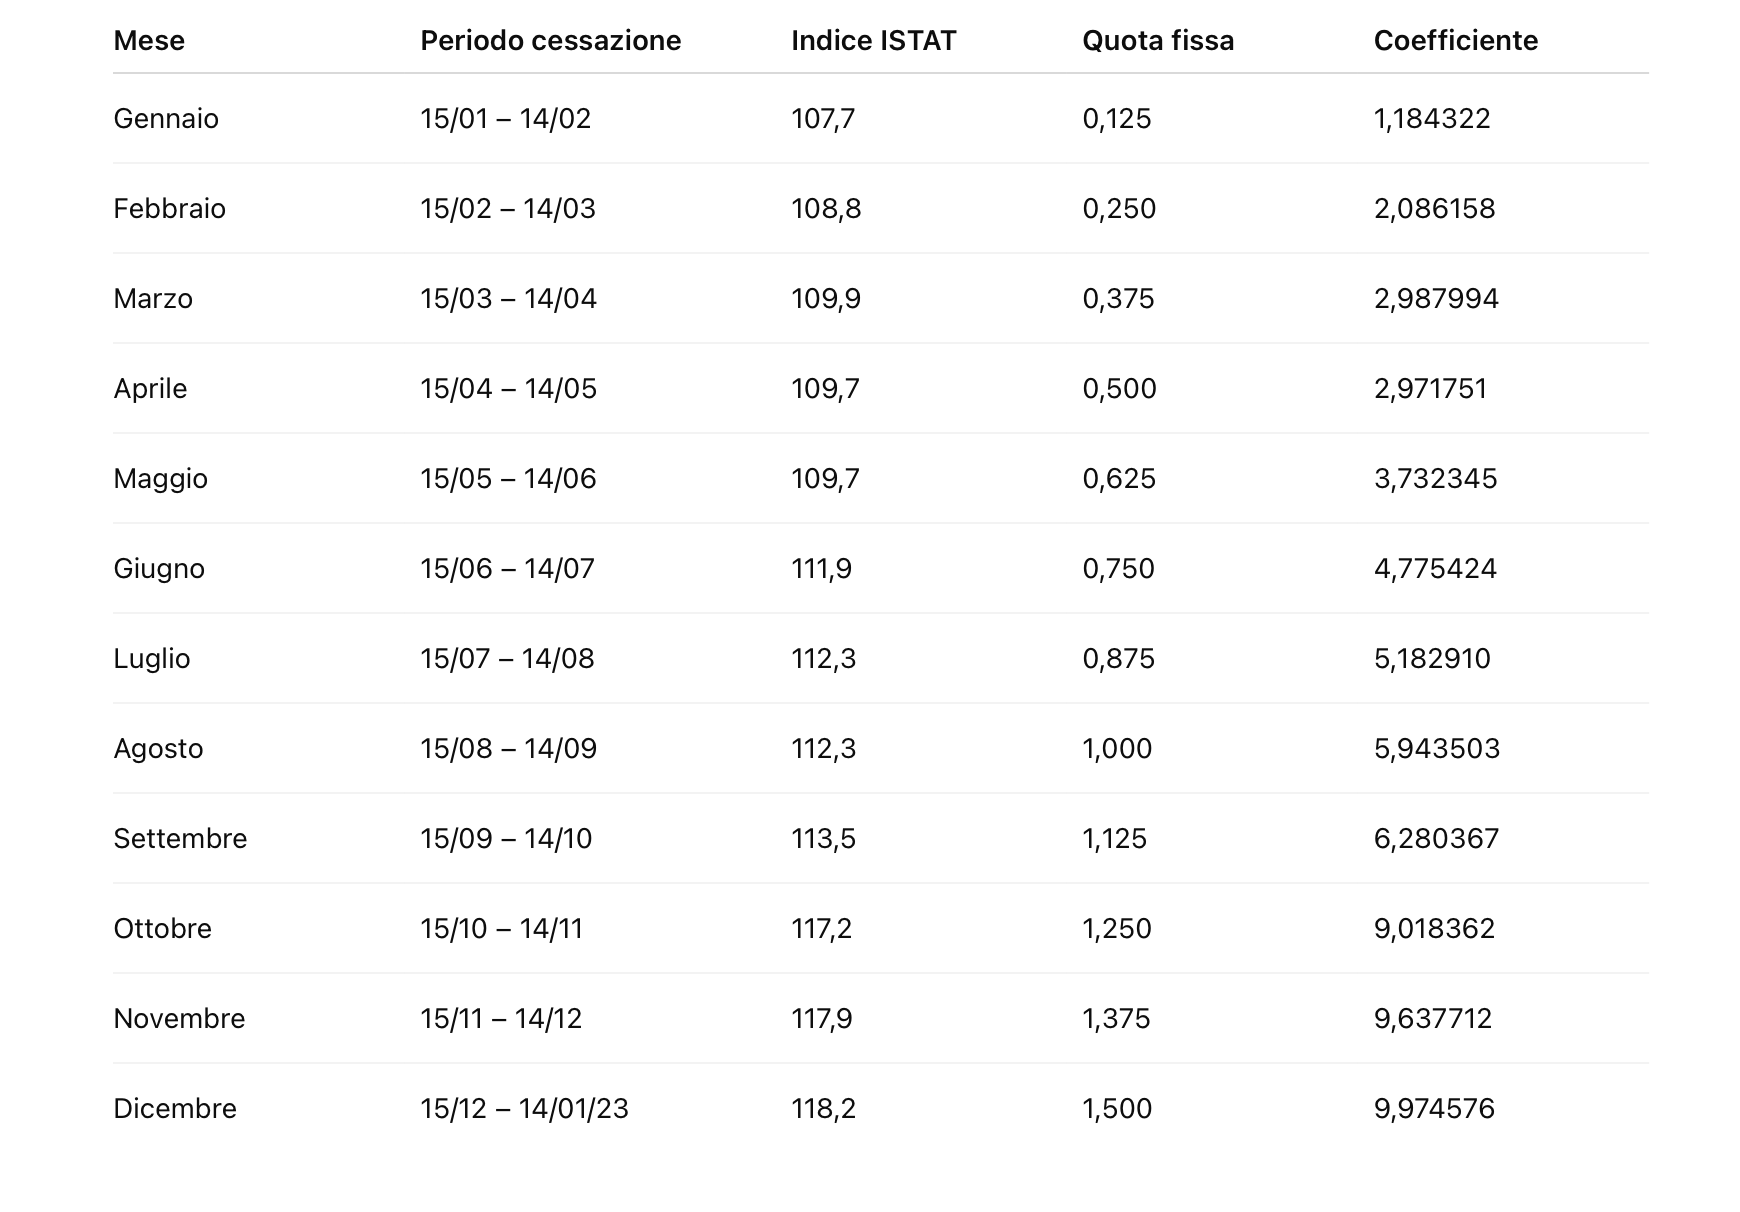
Task: Click the Mese column header
Action: pyautogui.click(x=149, y=41)
